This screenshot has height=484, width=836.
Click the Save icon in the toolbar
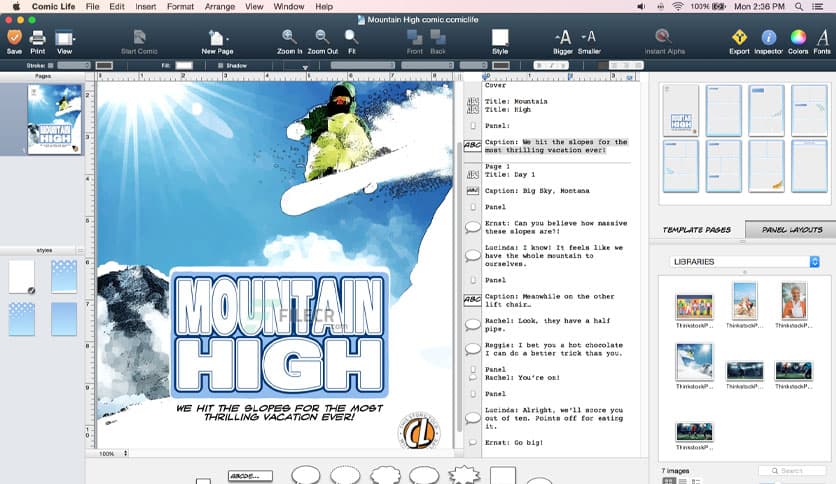[14, 38]
